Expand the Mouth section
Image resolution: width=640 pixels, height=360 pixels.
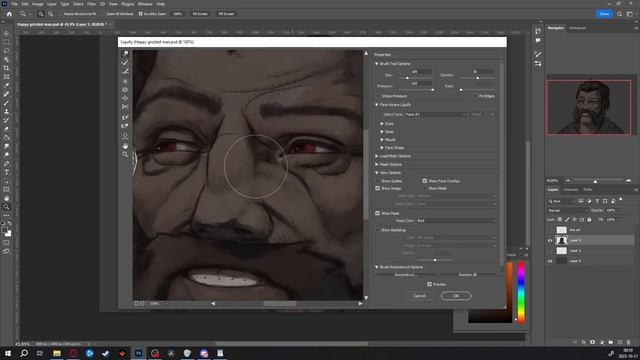pyautogui.click(x=382, y=140)
